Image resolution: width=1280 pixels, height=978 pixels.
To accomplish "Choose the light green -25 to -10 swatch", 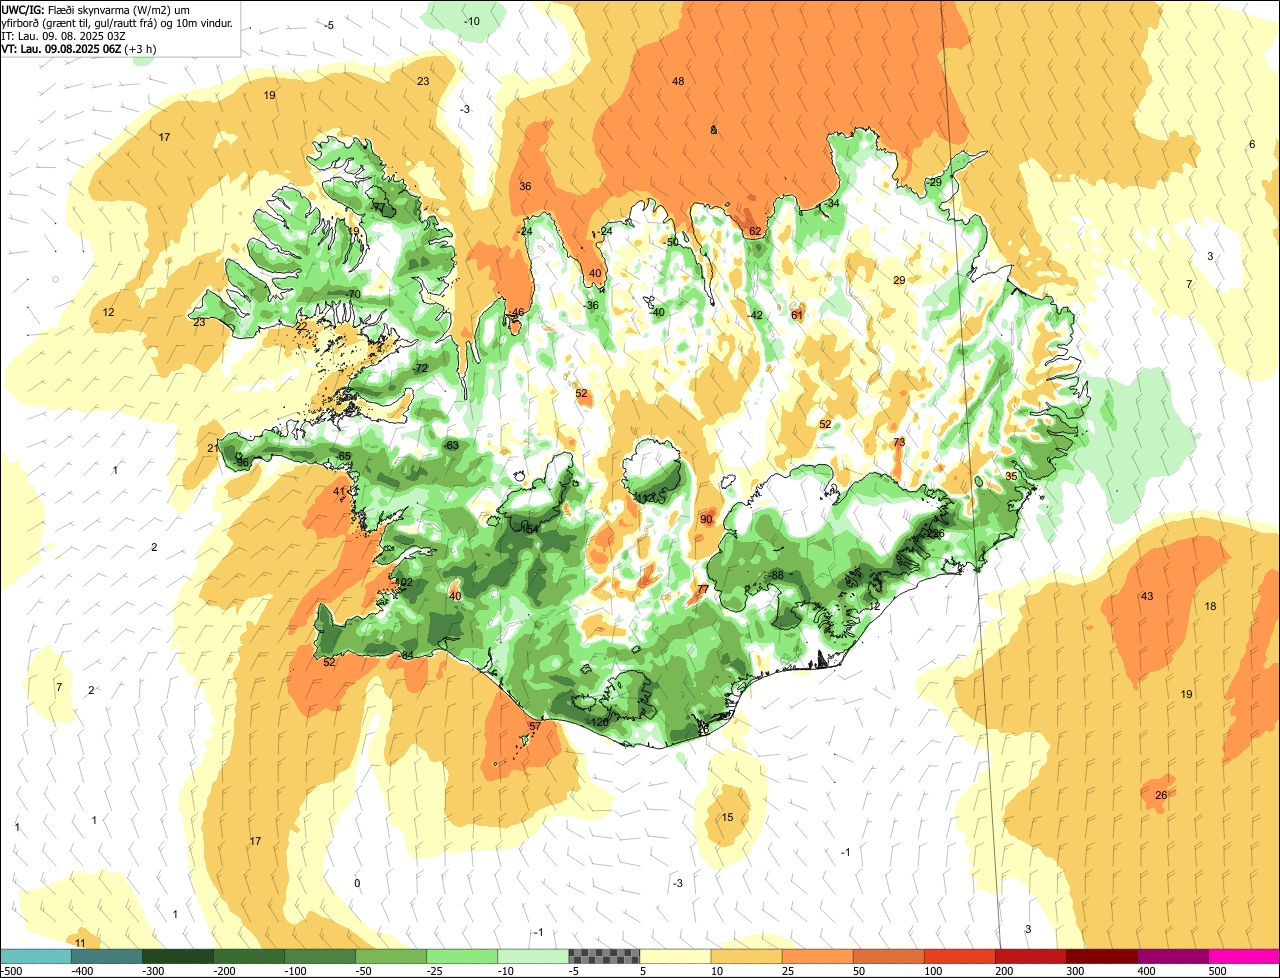I will click(x=462, y=956).
